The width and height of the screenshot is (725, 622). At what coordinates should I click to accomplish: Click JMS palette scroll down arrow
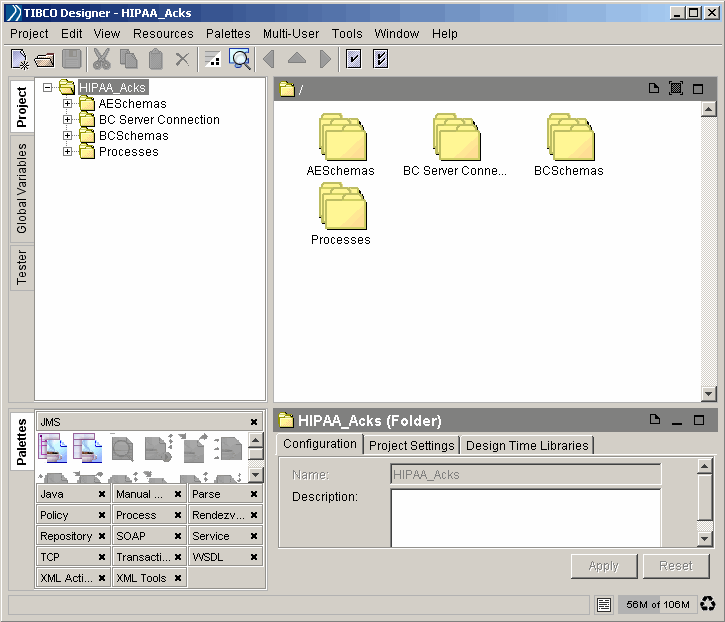256,474
